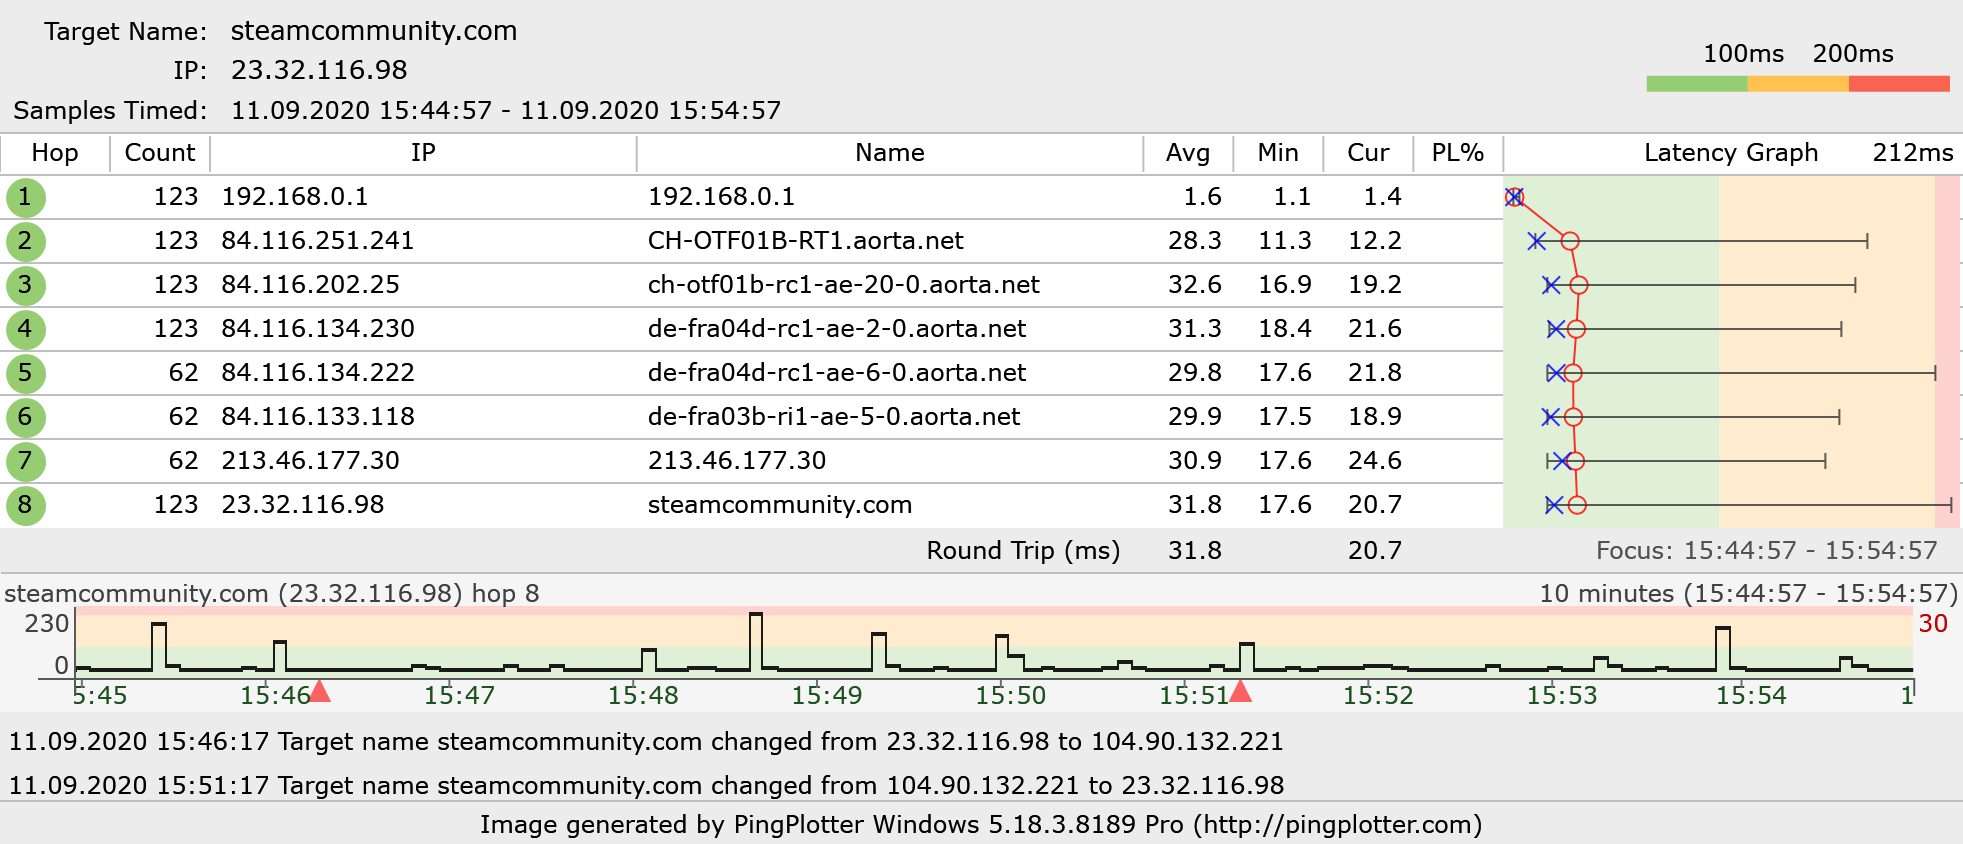The height and width of the screenshot is (844, 1963).
Task: Click the Latency Graph column header
Action: [x=1730, y=153]
